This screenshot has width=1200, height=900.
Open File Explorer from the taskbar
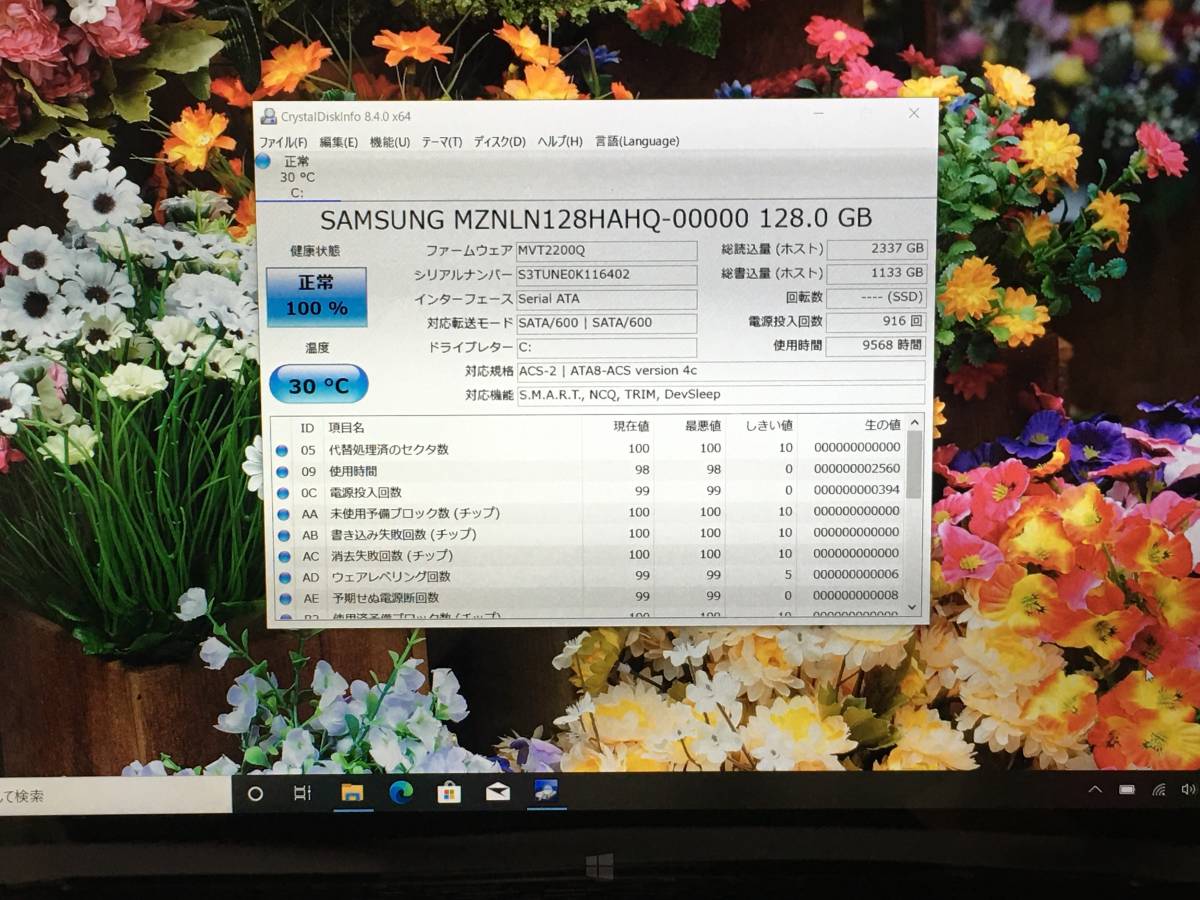(352, 792)
